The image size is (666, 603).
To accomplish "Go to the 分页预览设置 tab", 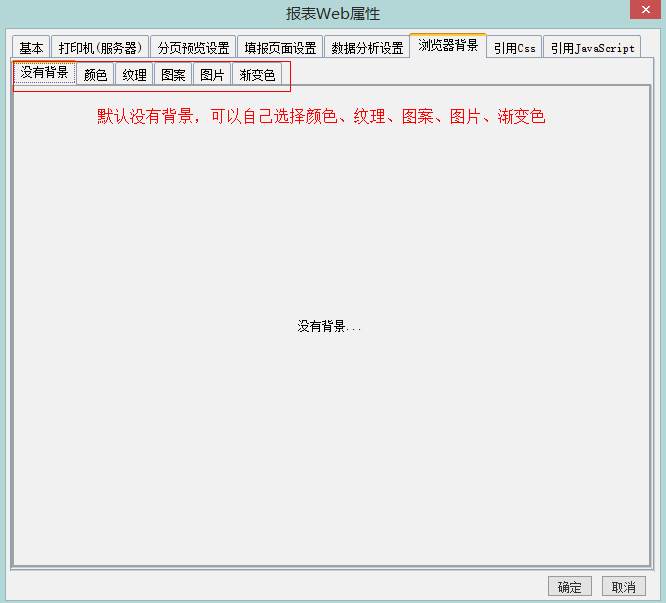I will pyautogui.click(x=193, y=47).
